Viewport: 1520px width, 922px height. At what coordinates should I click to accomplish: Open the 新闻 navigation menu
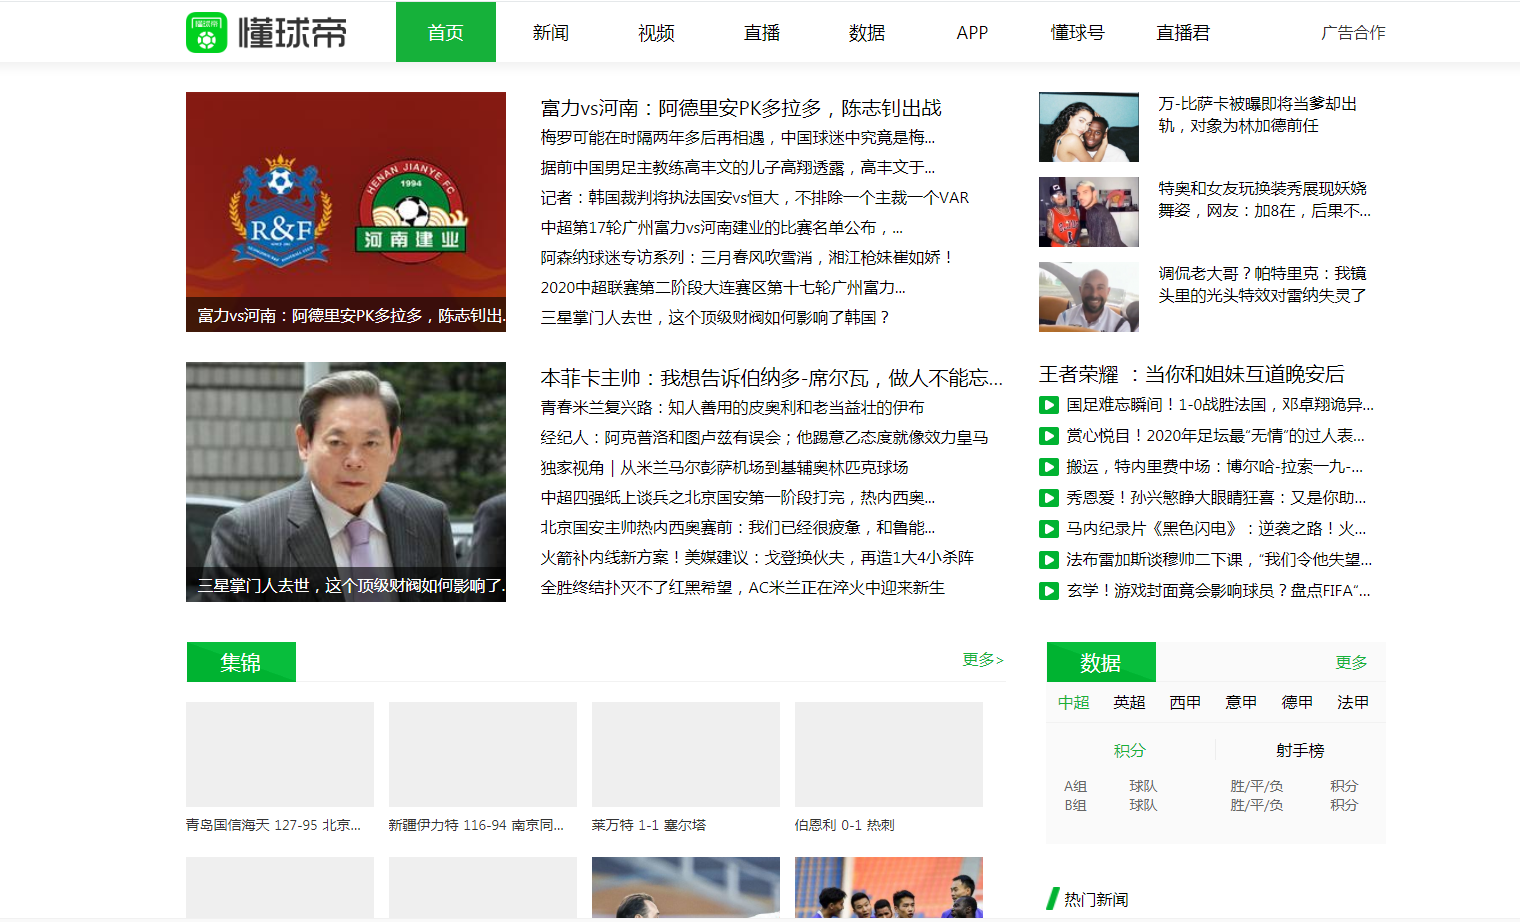click(x=552, y=31)
